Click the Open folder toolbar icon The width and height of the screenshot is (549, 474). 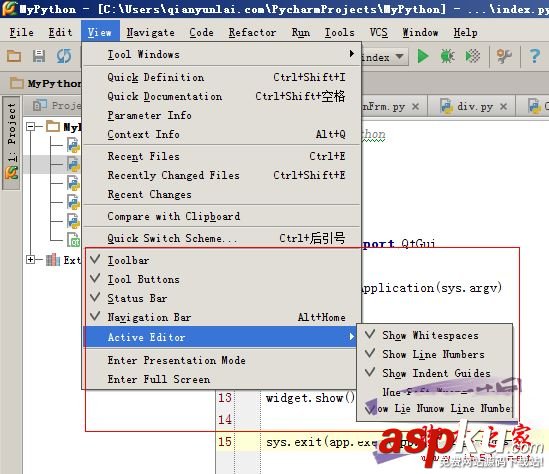(14, 56)
